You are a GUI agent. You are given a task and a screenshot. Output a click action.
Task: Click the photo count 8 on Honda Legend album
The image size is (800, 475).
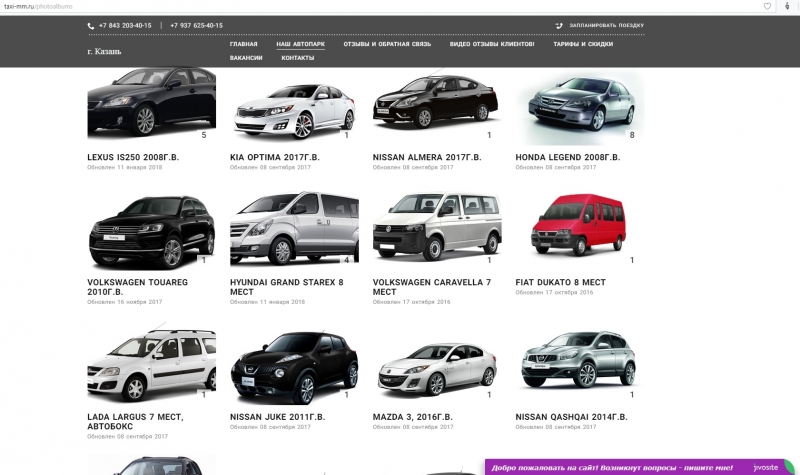coord(632,135)
